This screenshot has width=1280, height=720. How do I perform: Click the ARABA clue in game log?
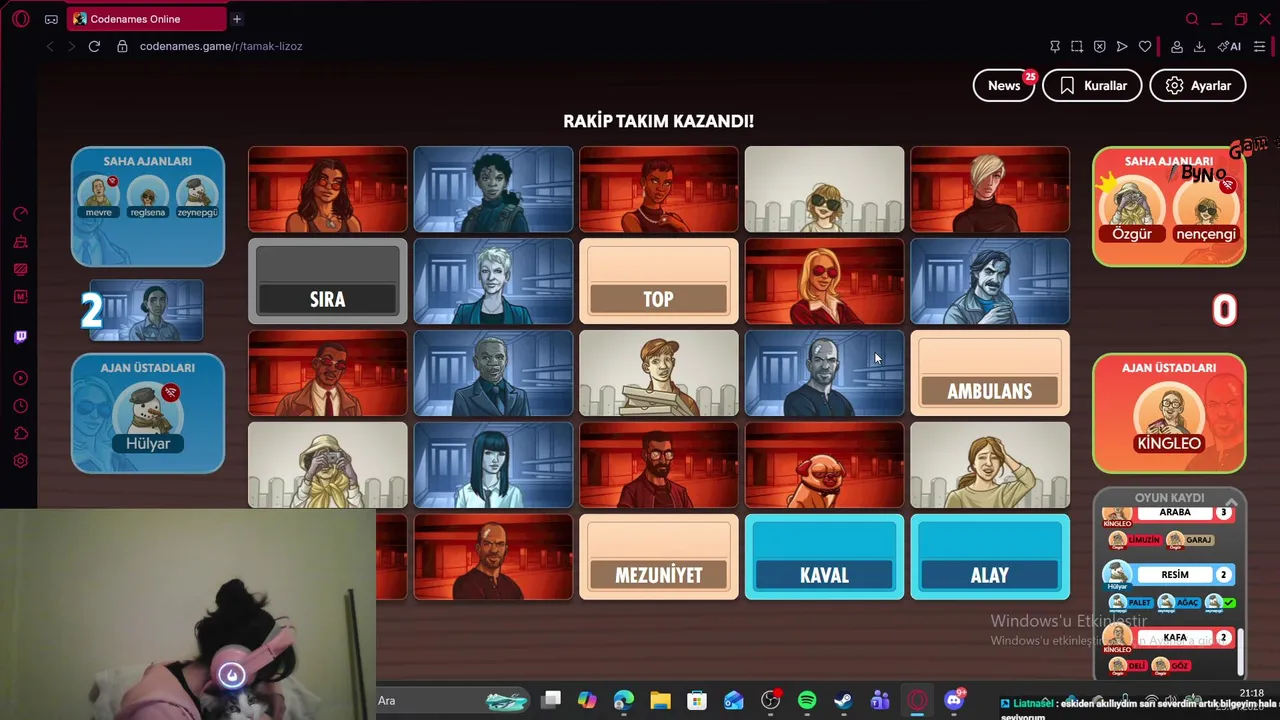click(1175, 512)
